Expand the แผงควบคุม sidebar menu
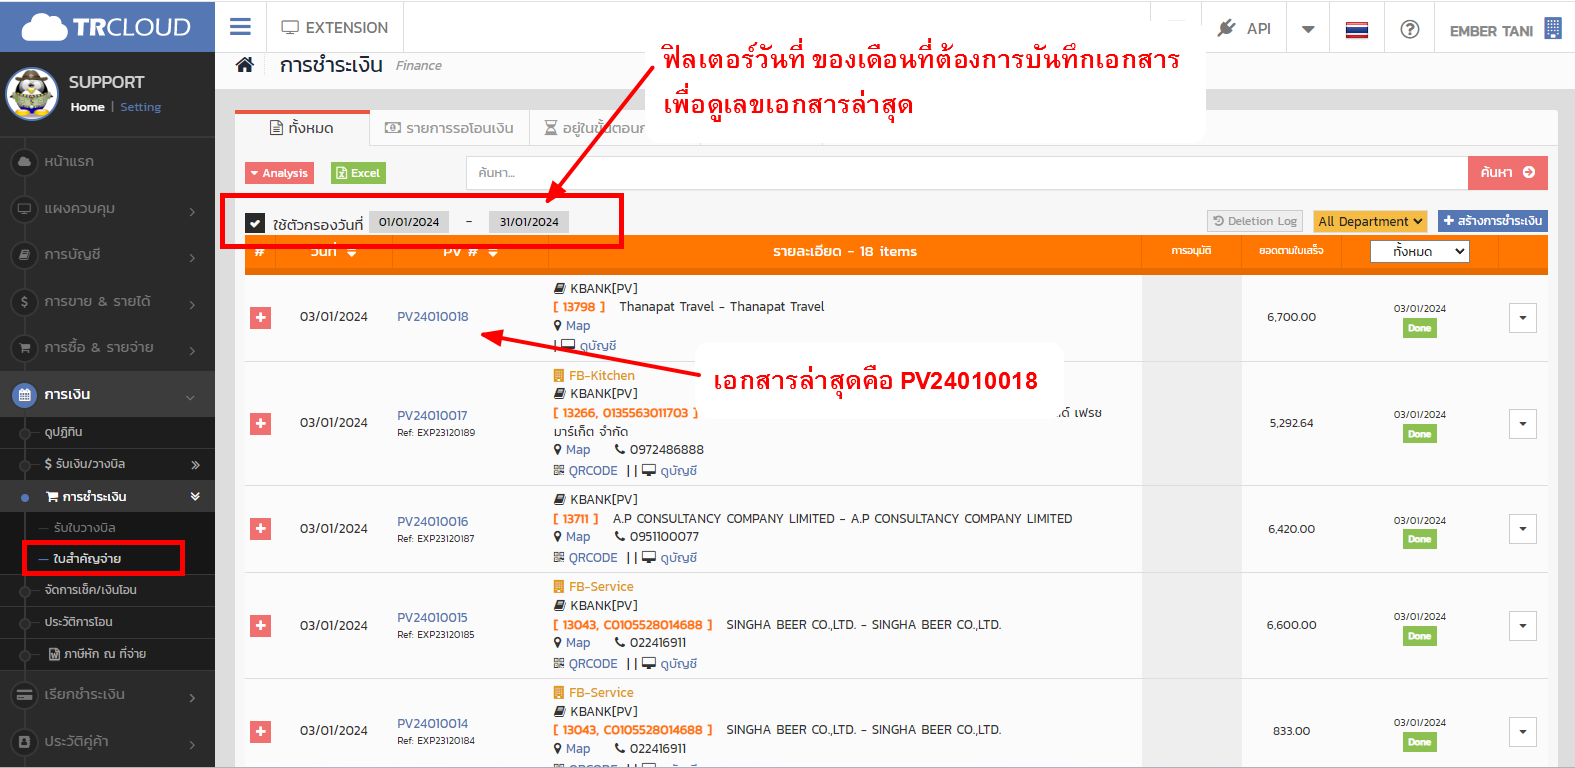 tap(107, 209)
